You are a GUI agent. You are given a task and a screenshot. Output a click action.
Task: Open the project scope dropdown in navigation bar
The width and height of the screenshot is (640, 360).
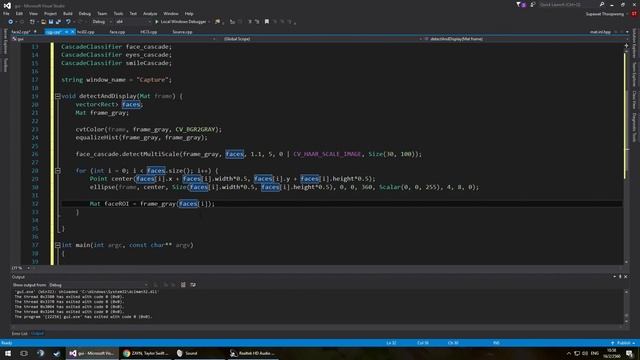[x=113, y=39]
